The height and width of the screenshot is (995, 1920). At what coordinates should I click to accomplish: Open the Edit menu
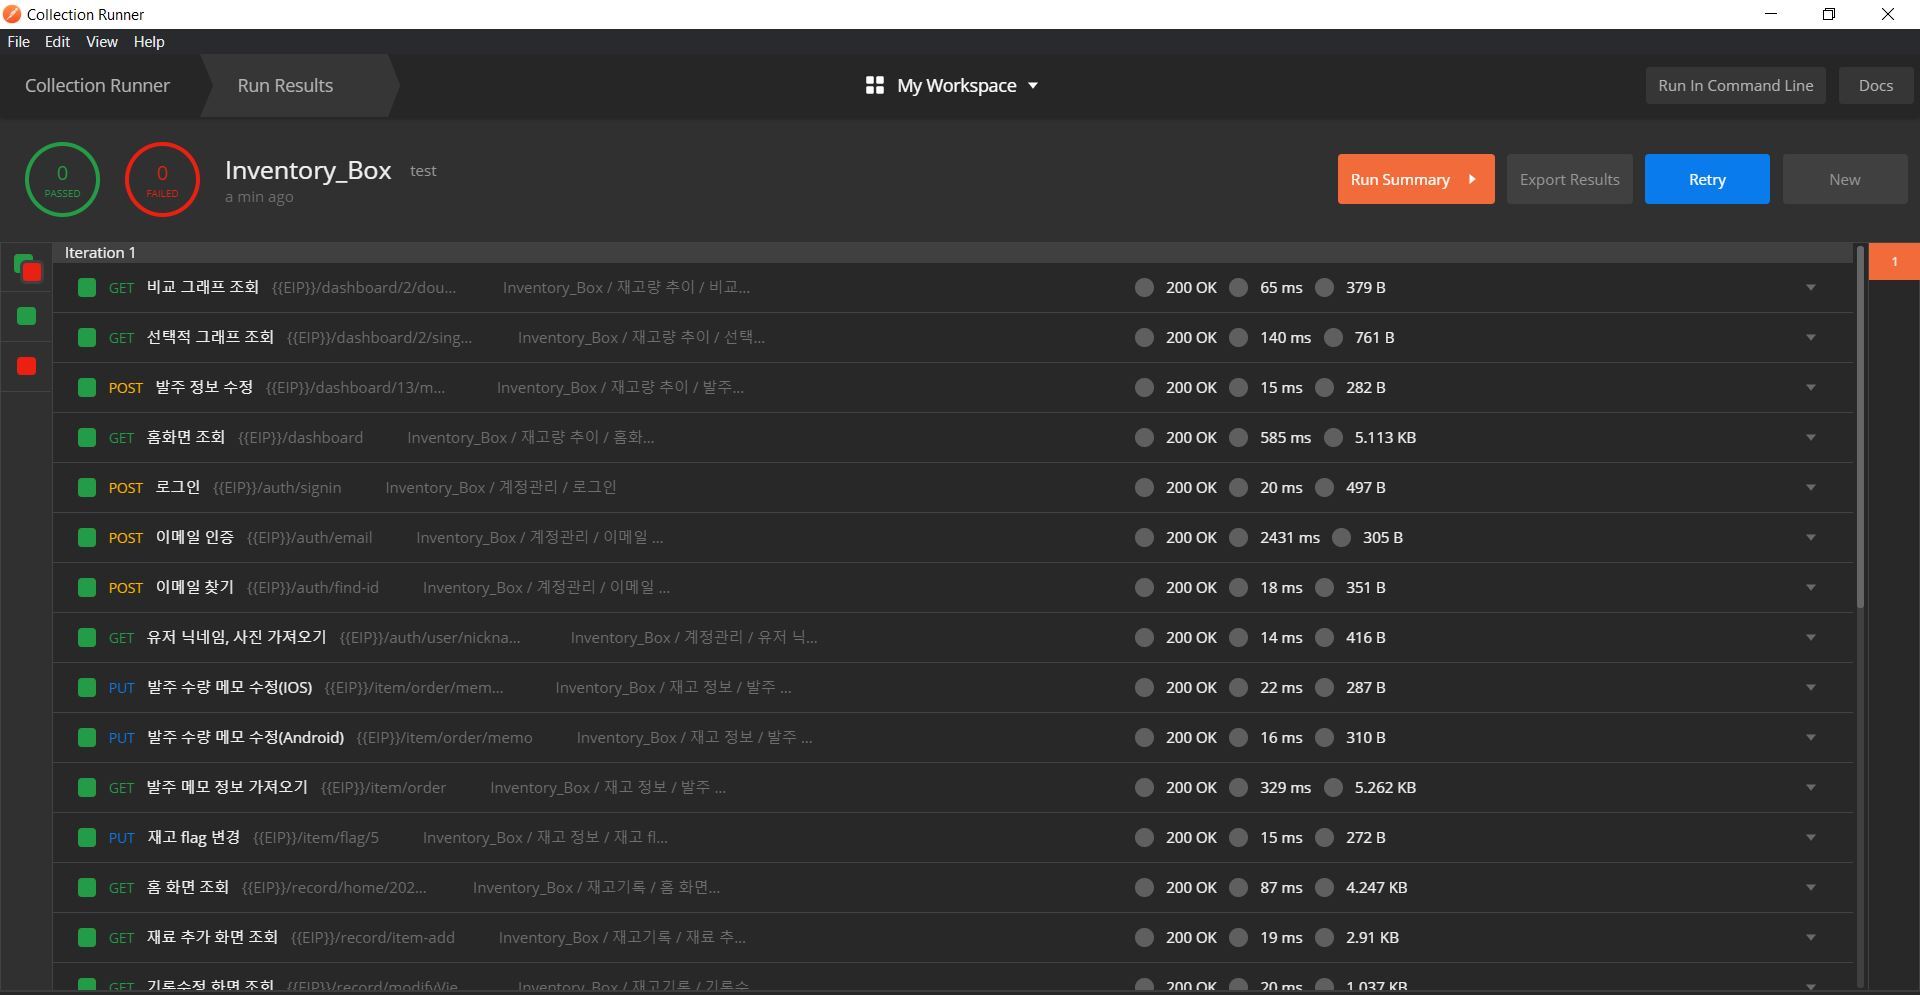click(57, 42)
